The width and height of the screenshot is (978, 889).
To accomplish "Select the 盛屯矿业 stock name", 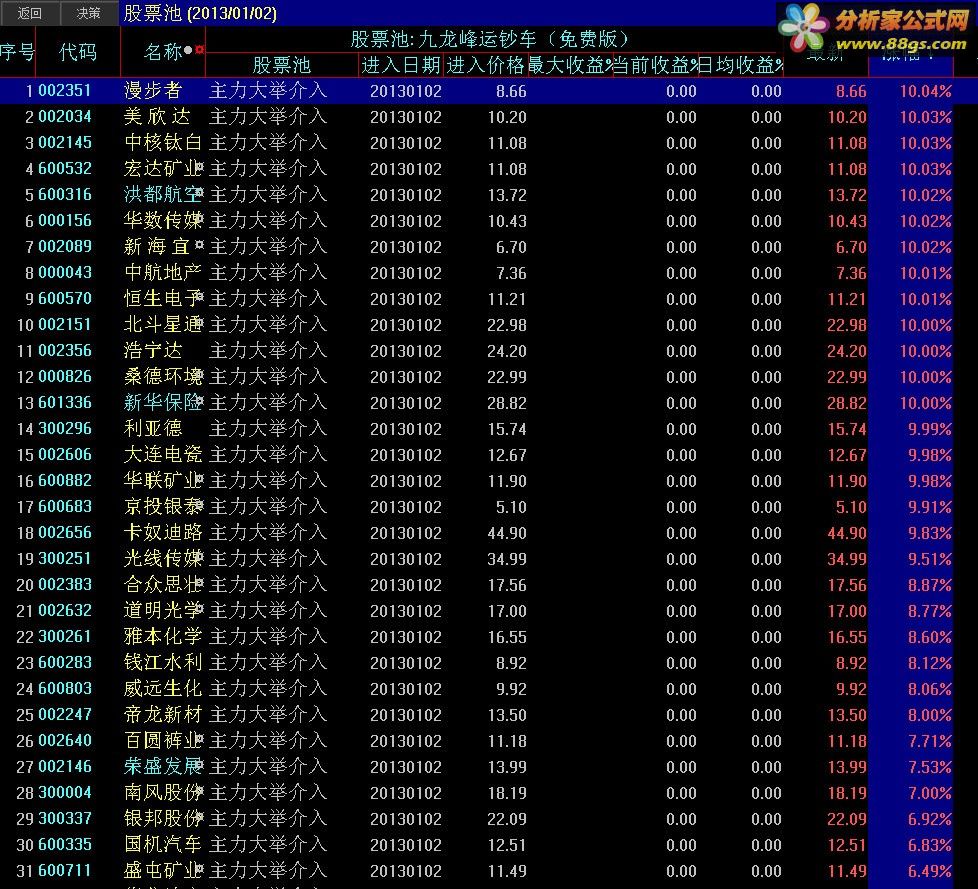I will pos(163,870).
